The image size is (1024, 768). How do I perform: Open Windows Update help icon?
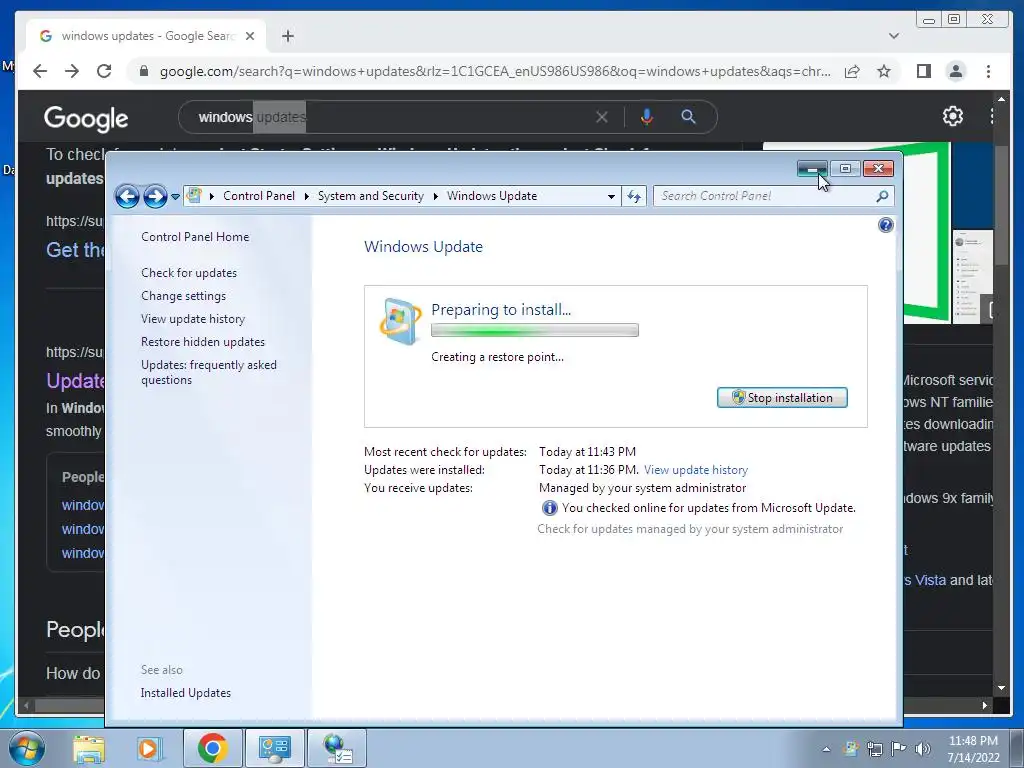[886, 225]
